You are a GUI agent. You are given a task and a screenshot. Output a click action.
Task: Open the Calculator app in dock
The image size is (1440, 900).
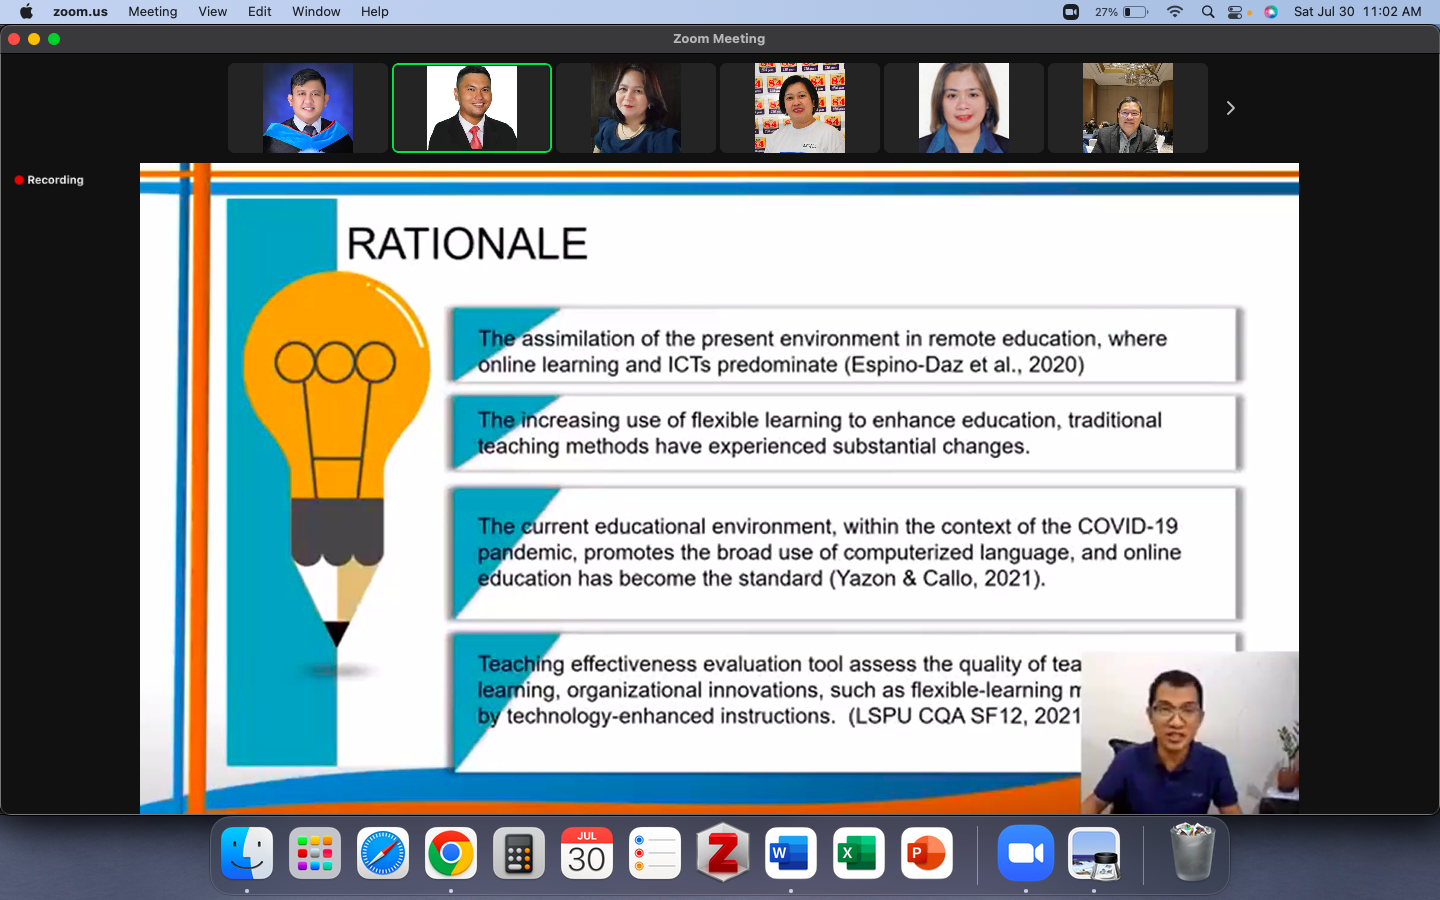pyautogui.click(x=518, y=853)
